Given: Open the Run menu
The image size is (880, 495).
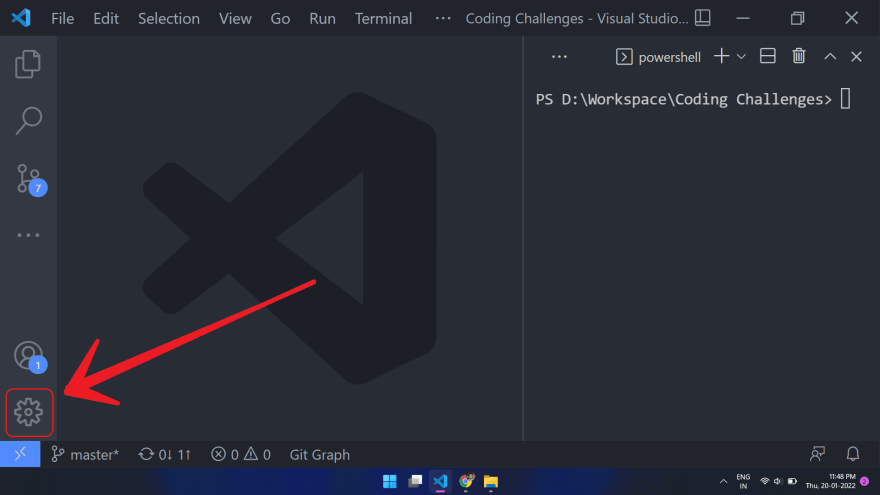Looking at the screenshot, I should (x=322, y=19).
